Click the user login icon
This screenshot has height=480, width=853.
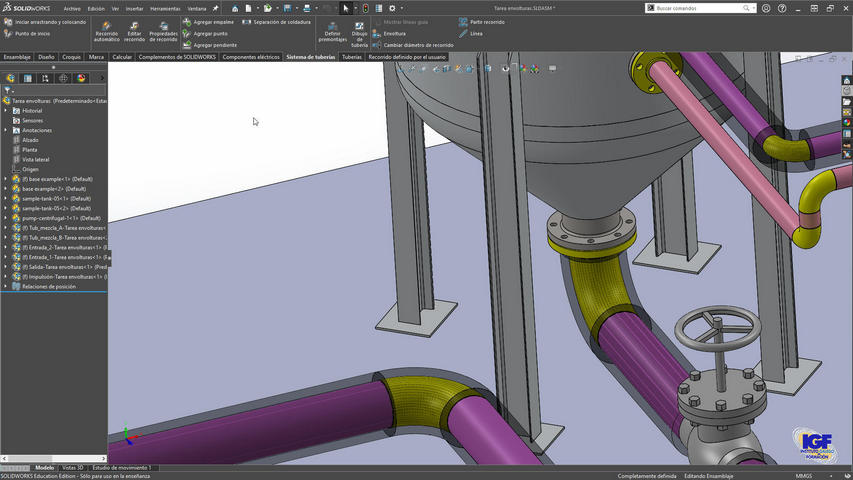coord(766,8)
